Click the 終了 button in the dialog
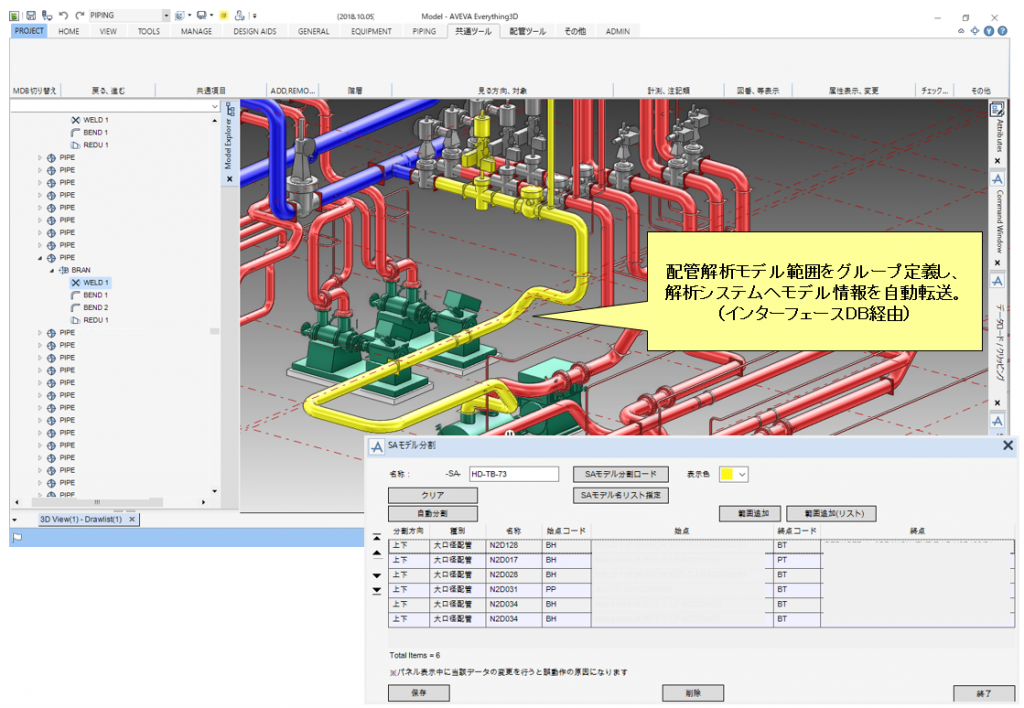Viewport: 1024px width, 708px height. 984,694
